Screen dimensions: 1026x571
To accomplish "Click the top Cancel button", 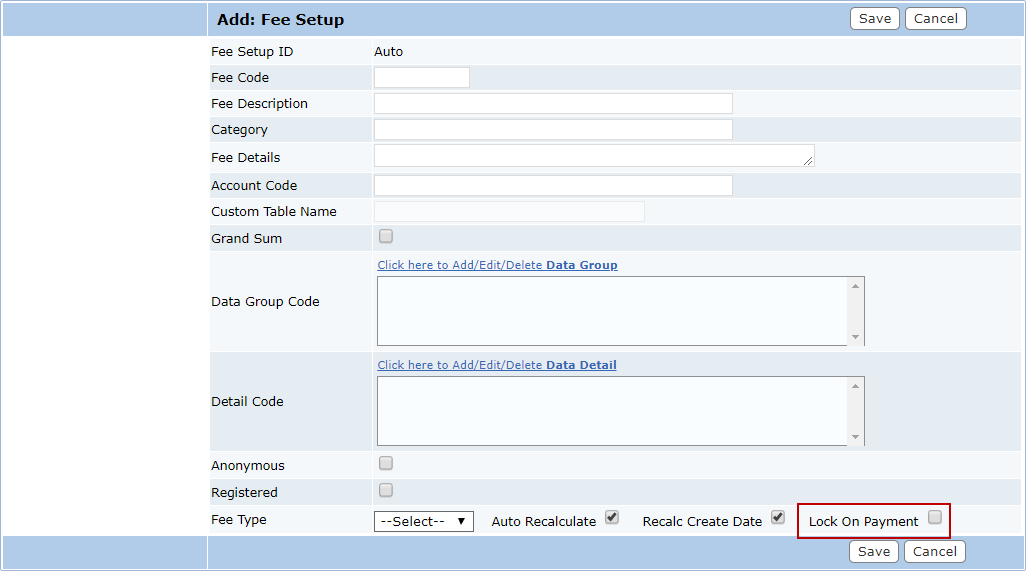I will click(x=935, y=19).
